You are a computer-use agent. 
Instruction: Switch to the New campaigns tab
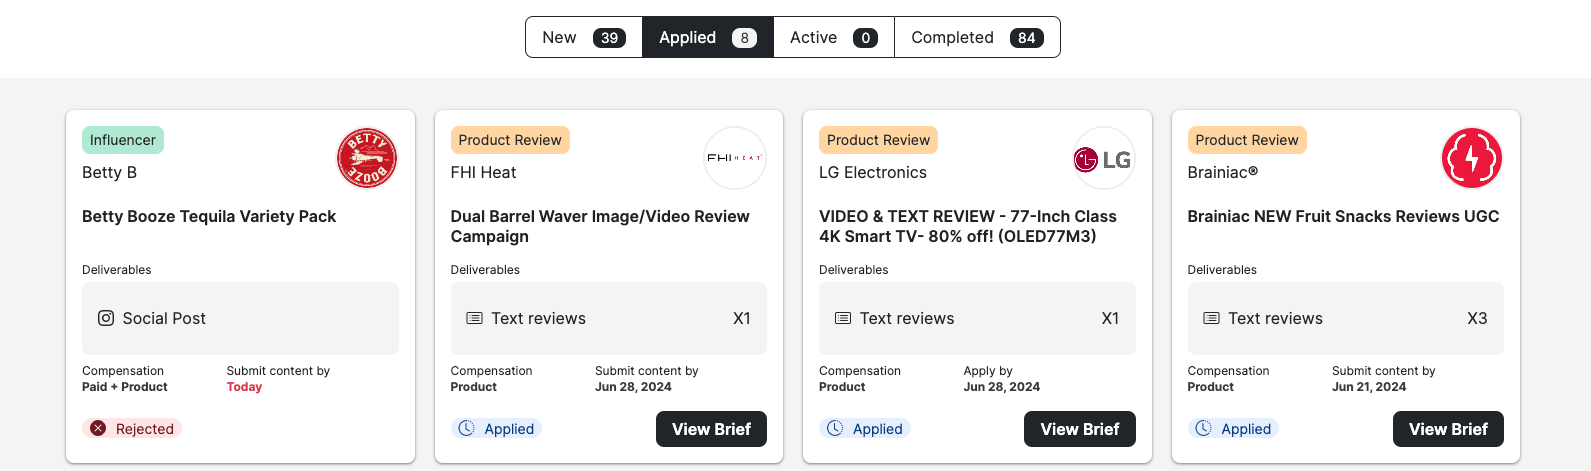[x=584, y=37]
